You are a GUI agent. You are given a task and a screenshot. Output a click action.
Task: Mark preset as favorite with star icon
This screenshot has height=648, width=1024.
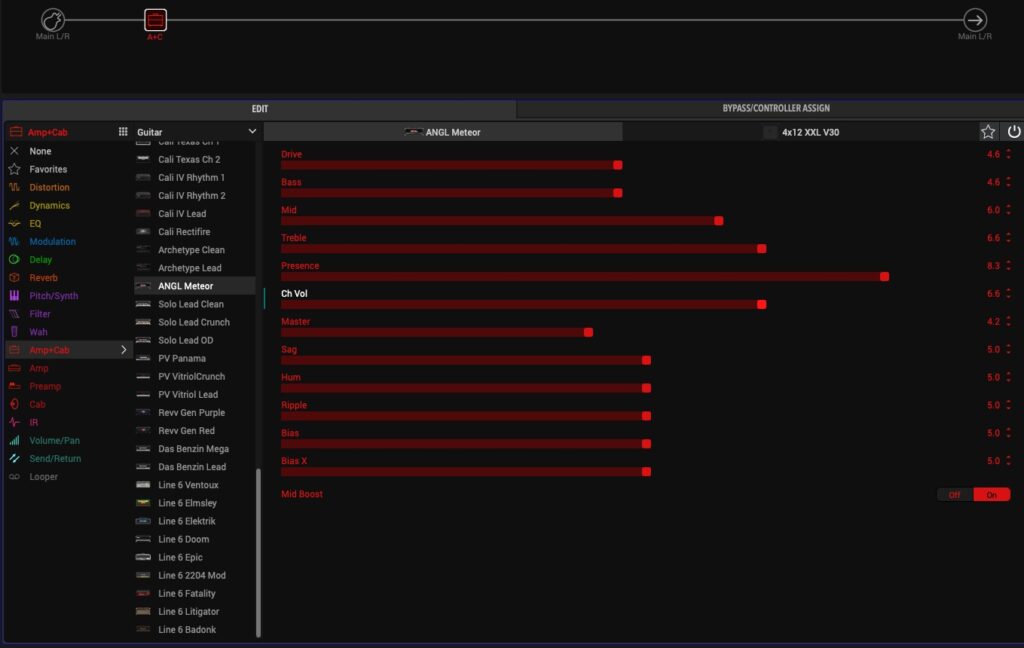click(988, 132)
